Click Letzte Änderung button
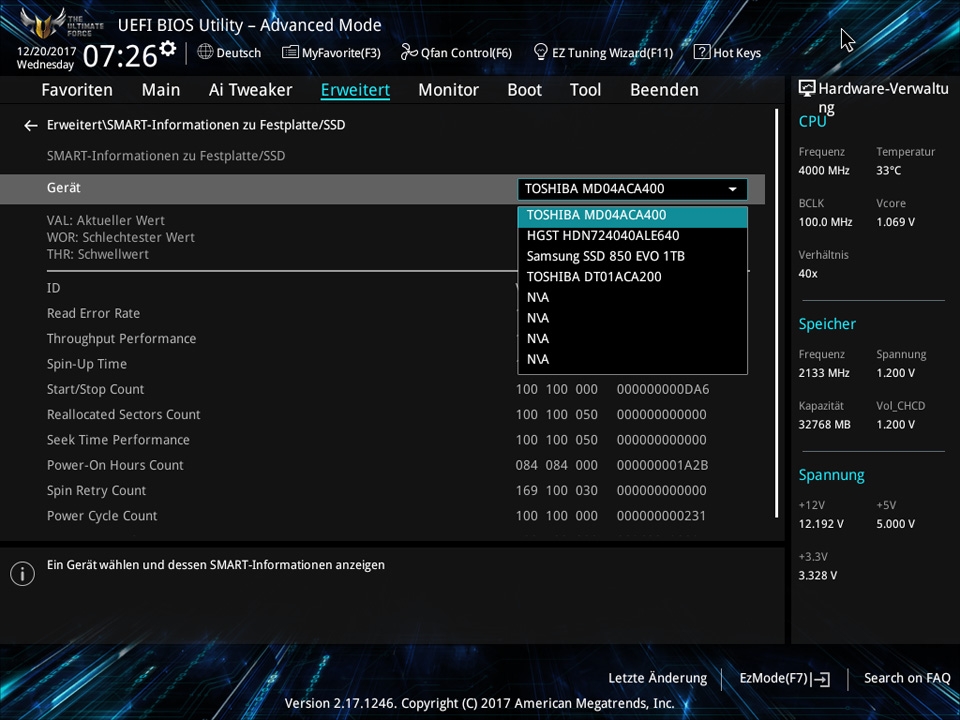The image size is (960, 720). click(658, 678)
